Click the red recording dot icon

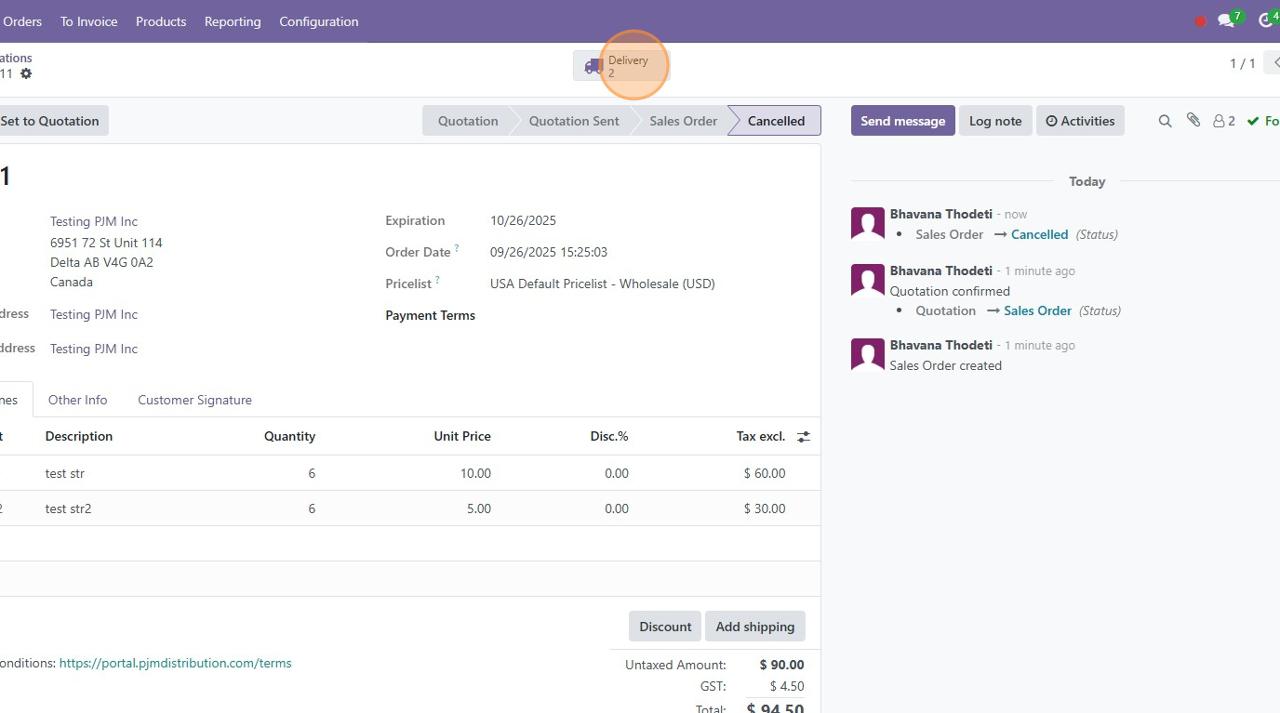tap(1200, 21)
